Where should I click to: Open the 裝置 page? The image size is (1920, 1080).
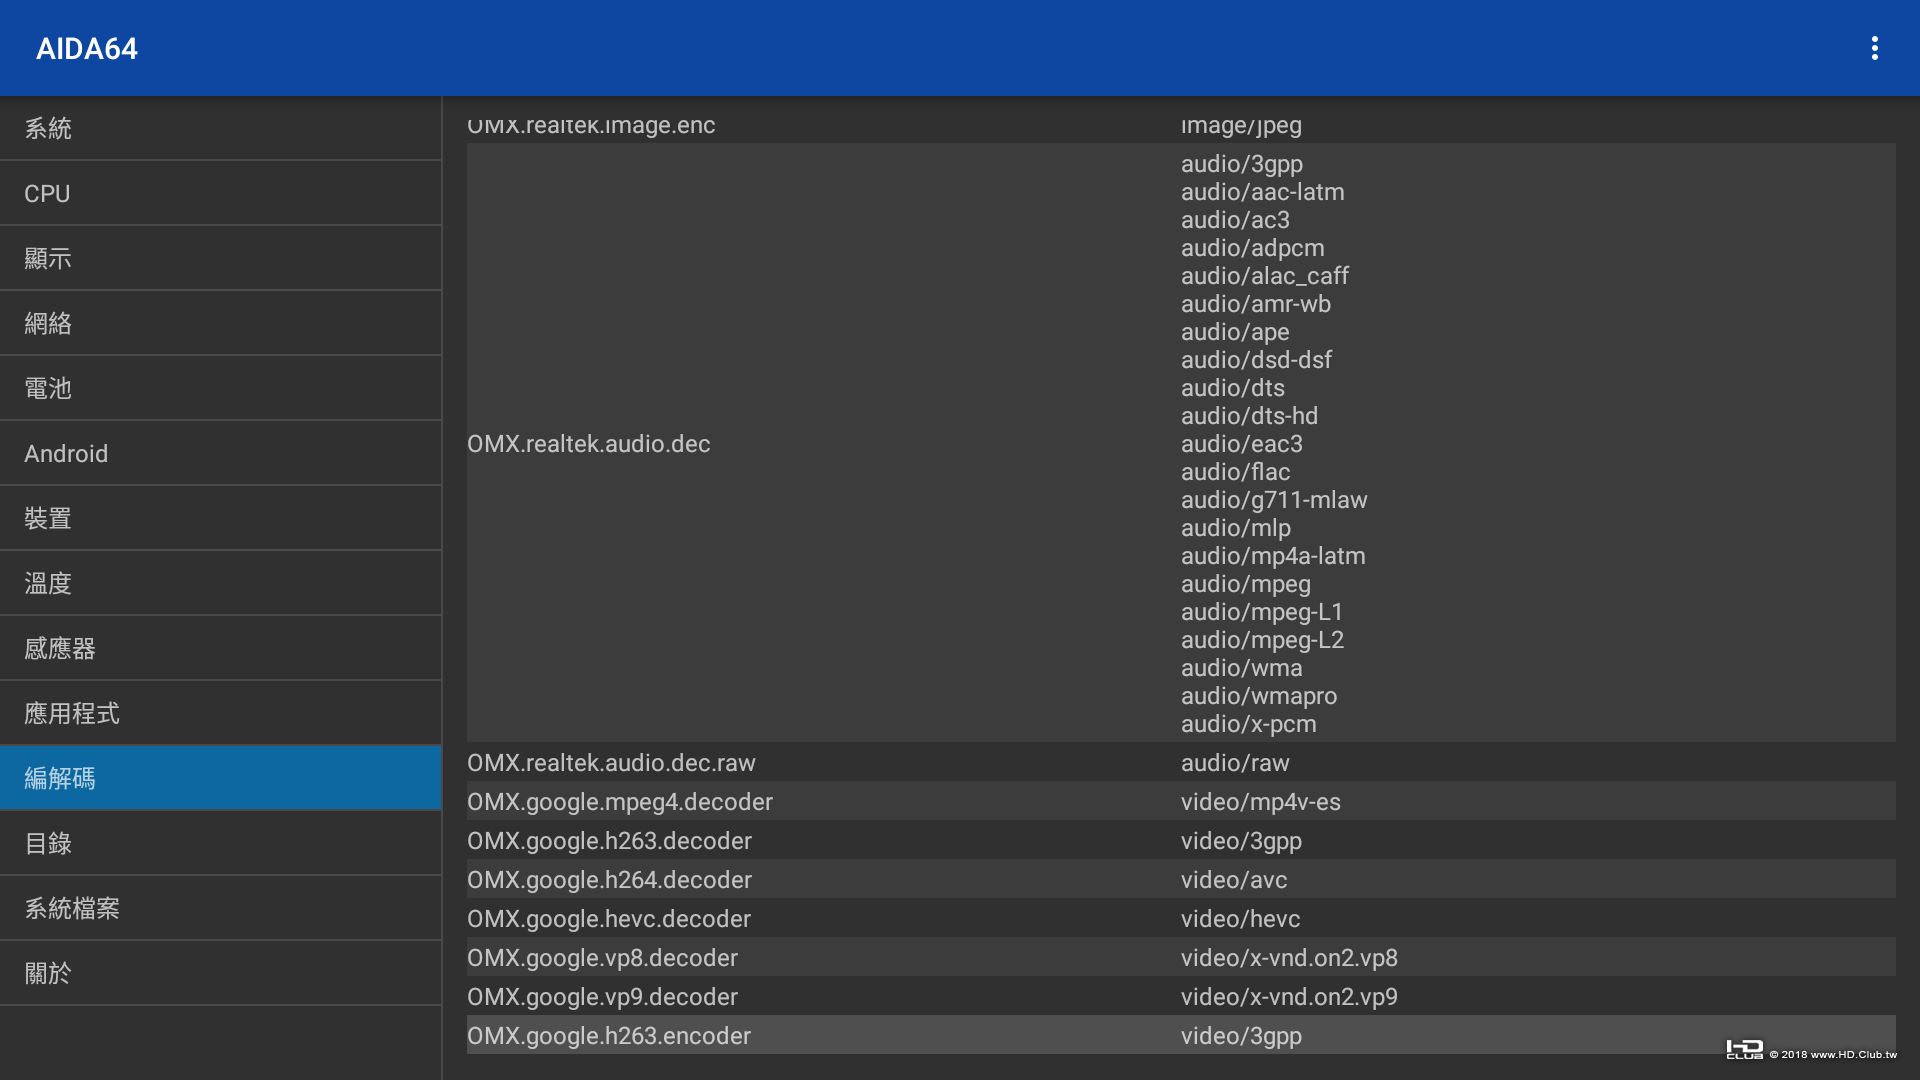click(x=220, y=518)
